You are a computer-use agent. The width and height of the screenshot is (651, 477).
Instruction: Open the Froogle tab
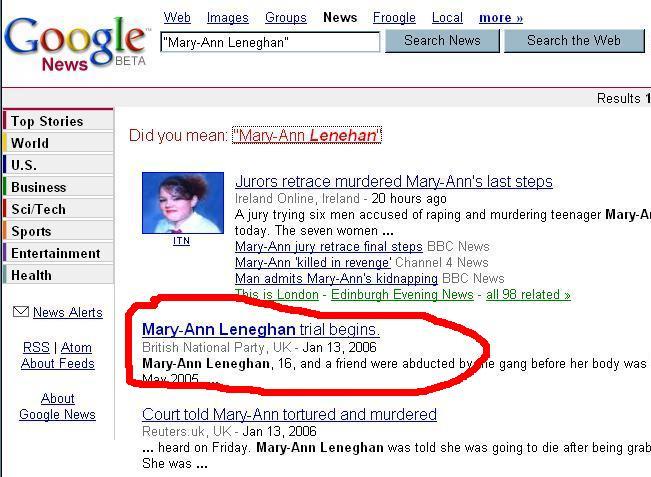pyautogui.click(x=394, y=17)
